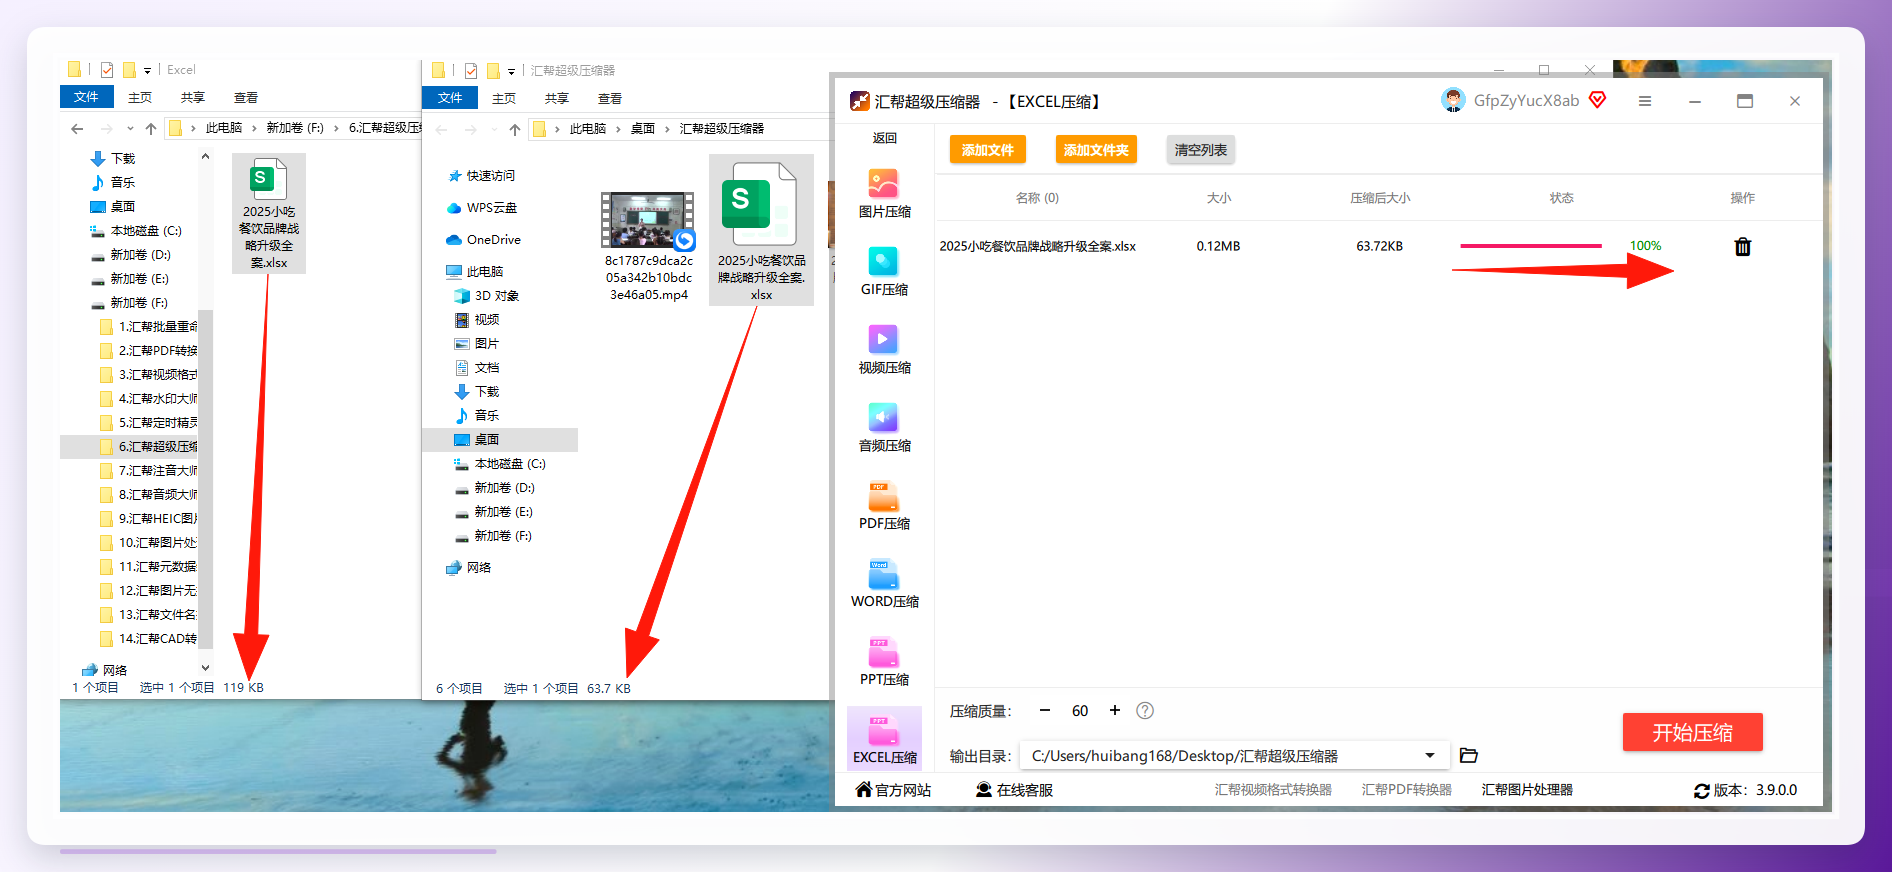Clear the list with 清空列表

pyautogui.click(x=1200, y=150)
